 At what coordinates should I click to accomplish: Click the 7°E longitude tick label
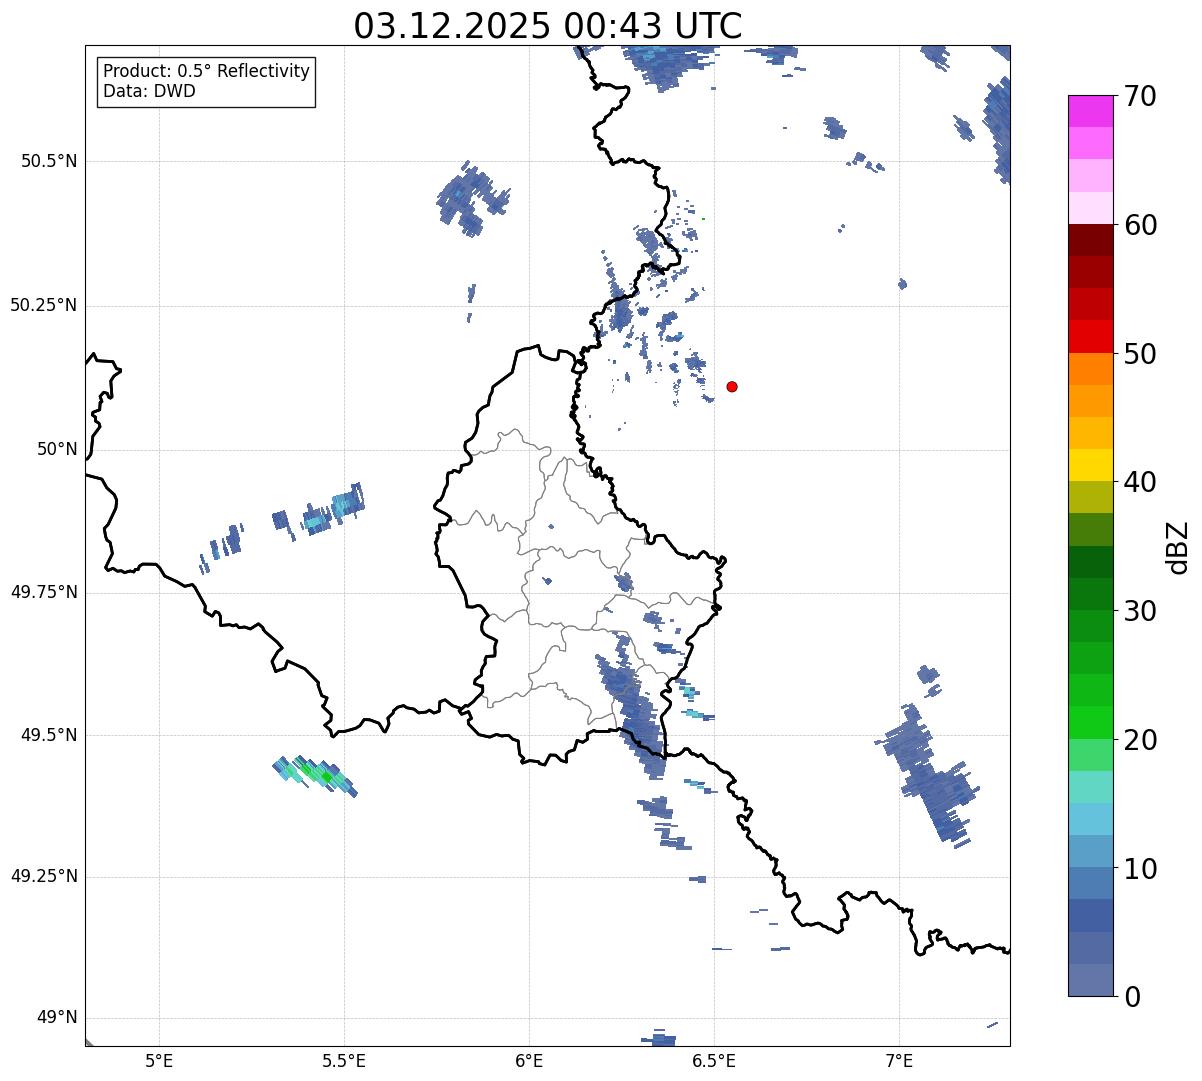[x=900, y=1060]
